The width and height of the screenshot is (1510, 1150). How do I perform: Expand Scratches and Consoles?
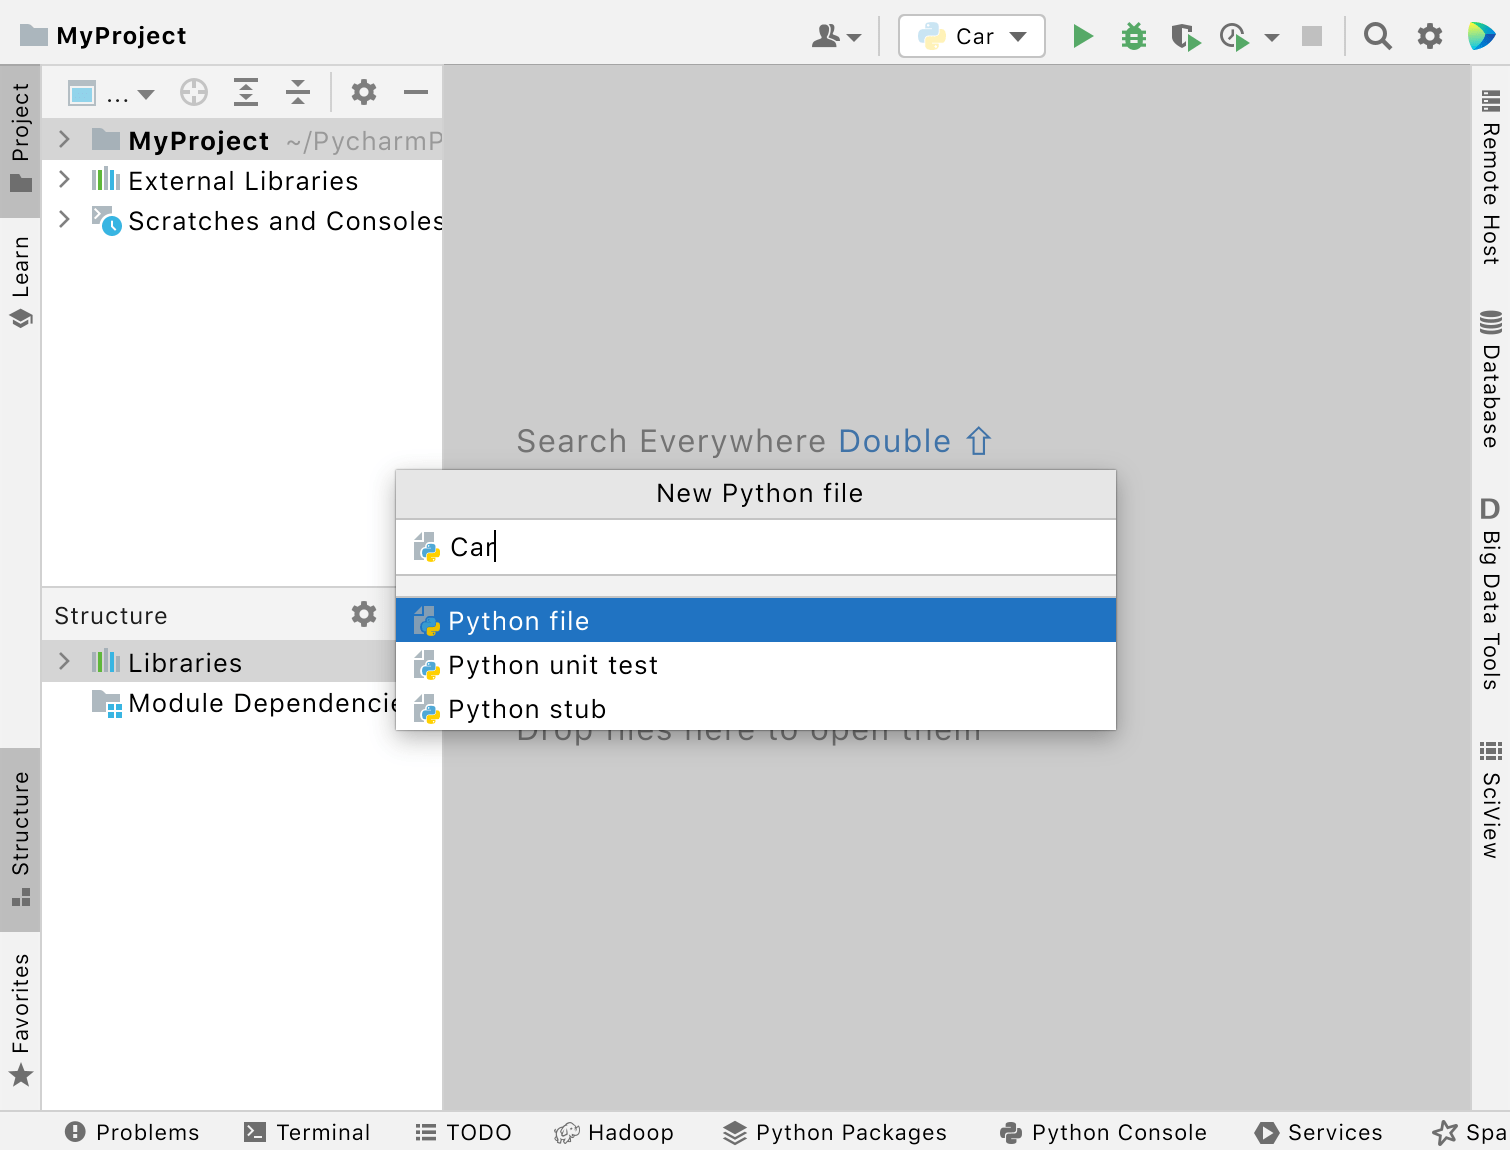pos(64,221)
